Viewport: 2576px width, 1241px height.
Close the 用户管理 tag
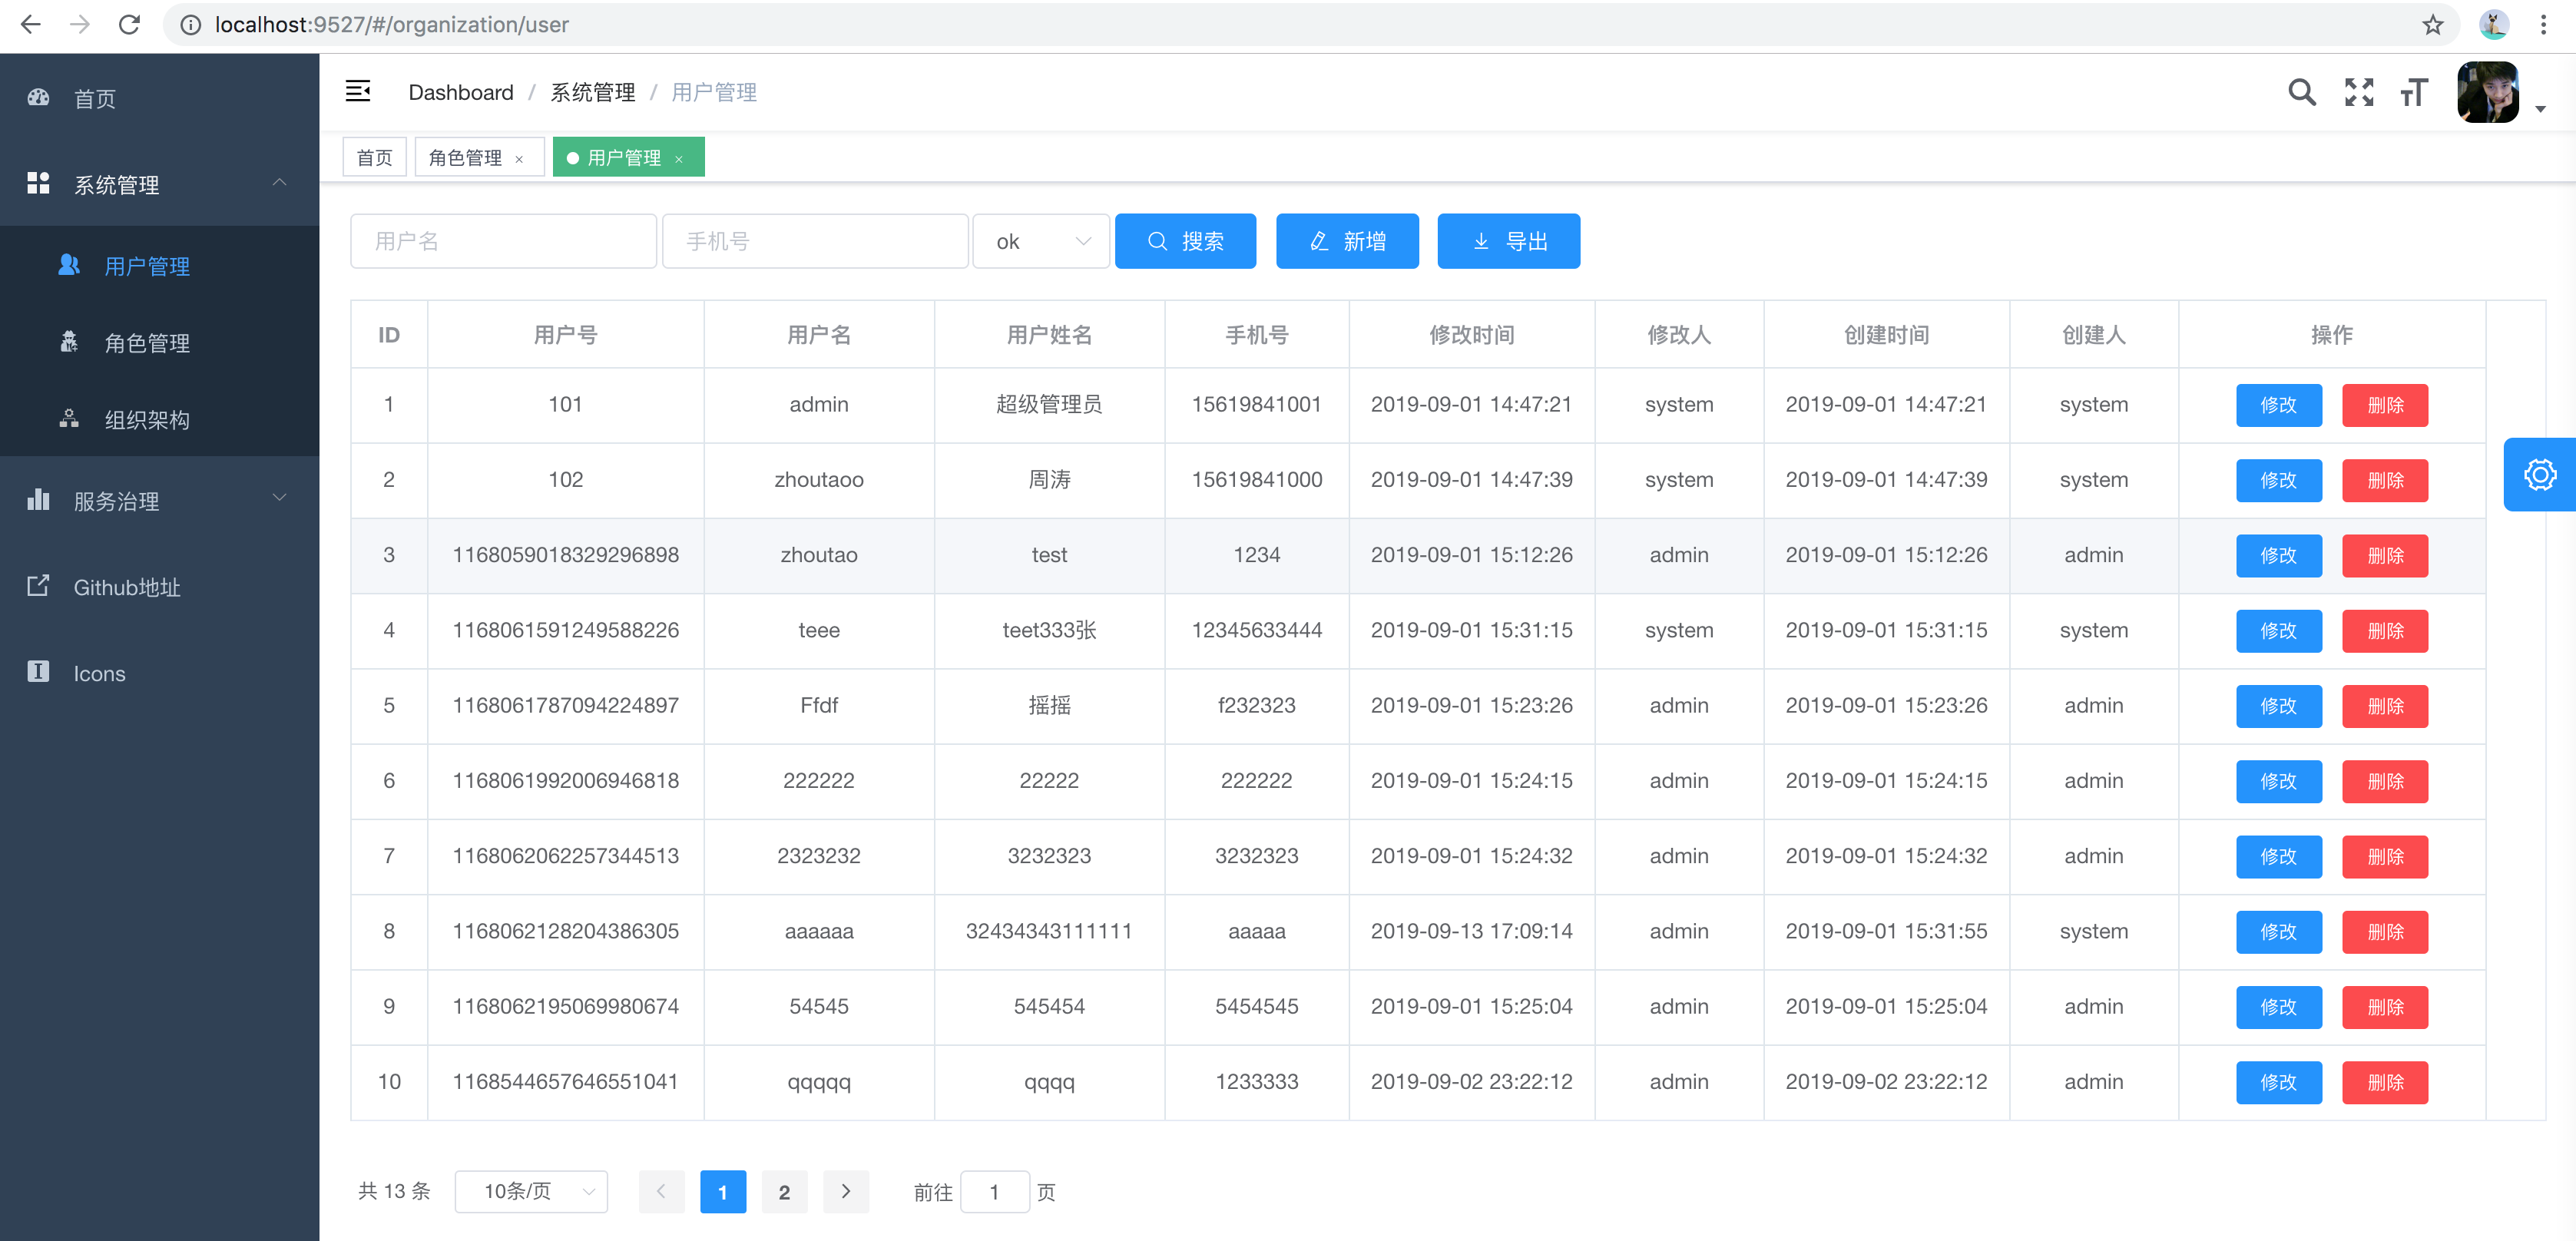679,159
